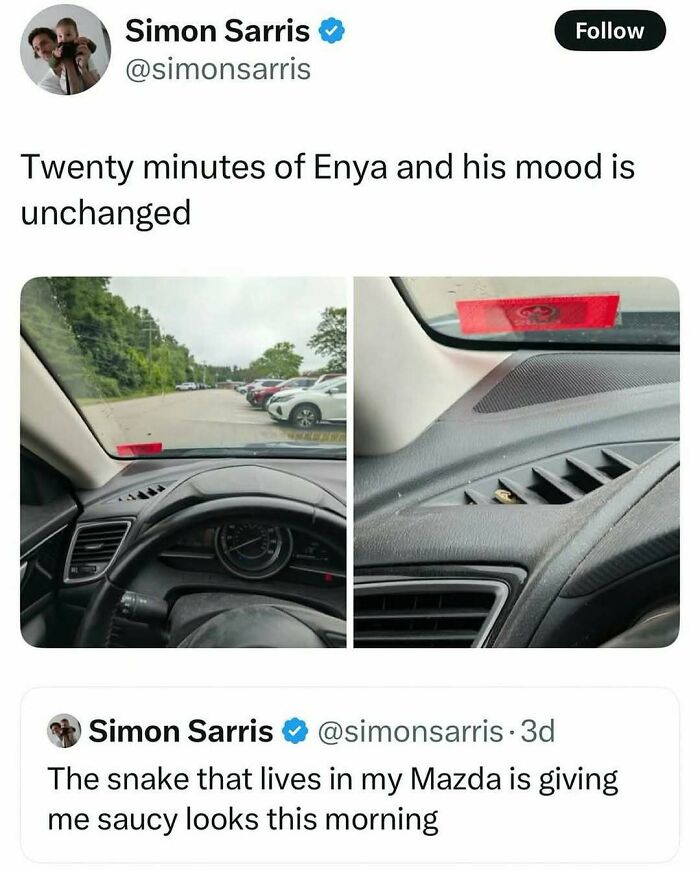Click the red reflector visible in the right image
Image resolution: width=700 pixels, height=875 pixels.
point(530,310)
